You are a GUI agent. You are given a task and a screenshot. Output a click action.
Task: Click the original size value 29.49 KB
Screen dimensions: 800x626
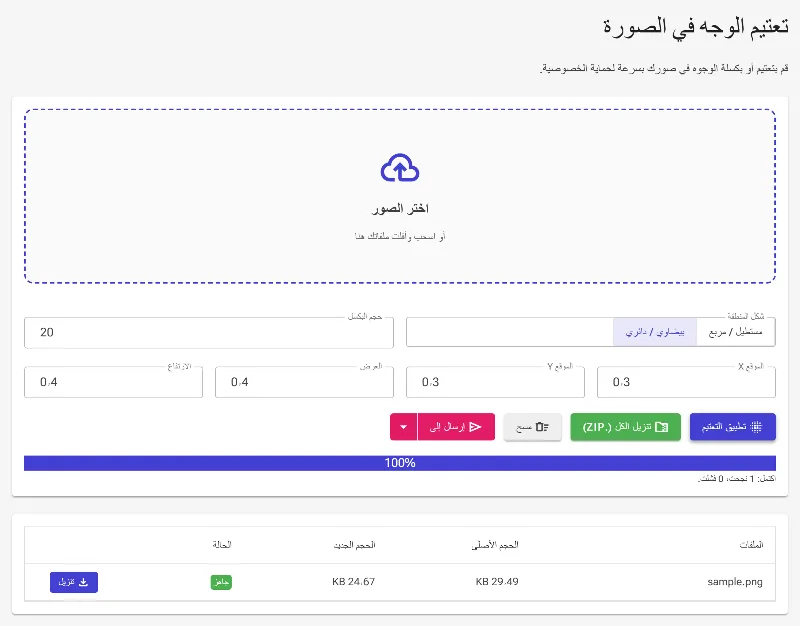tap(497, 582)
